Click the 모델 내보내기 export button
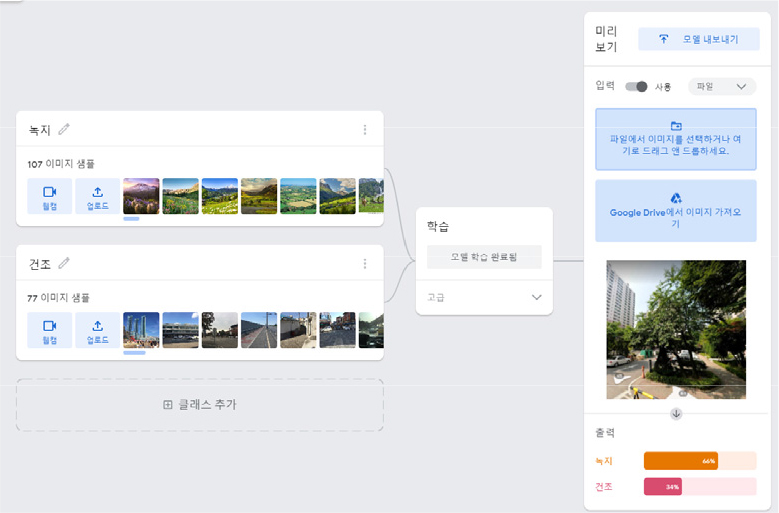Viewport: 779px width, 513px height. (699, 39)
